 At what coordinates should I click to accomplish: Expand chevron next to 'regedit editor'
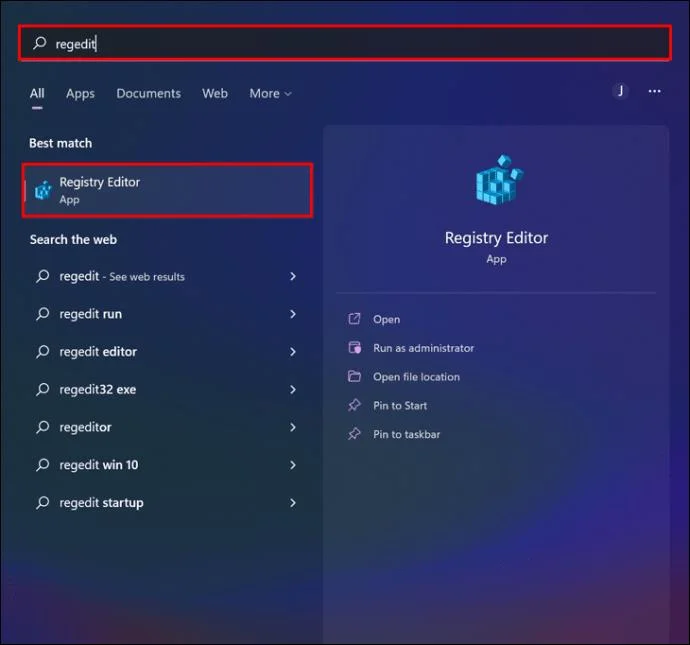[293, 352]
